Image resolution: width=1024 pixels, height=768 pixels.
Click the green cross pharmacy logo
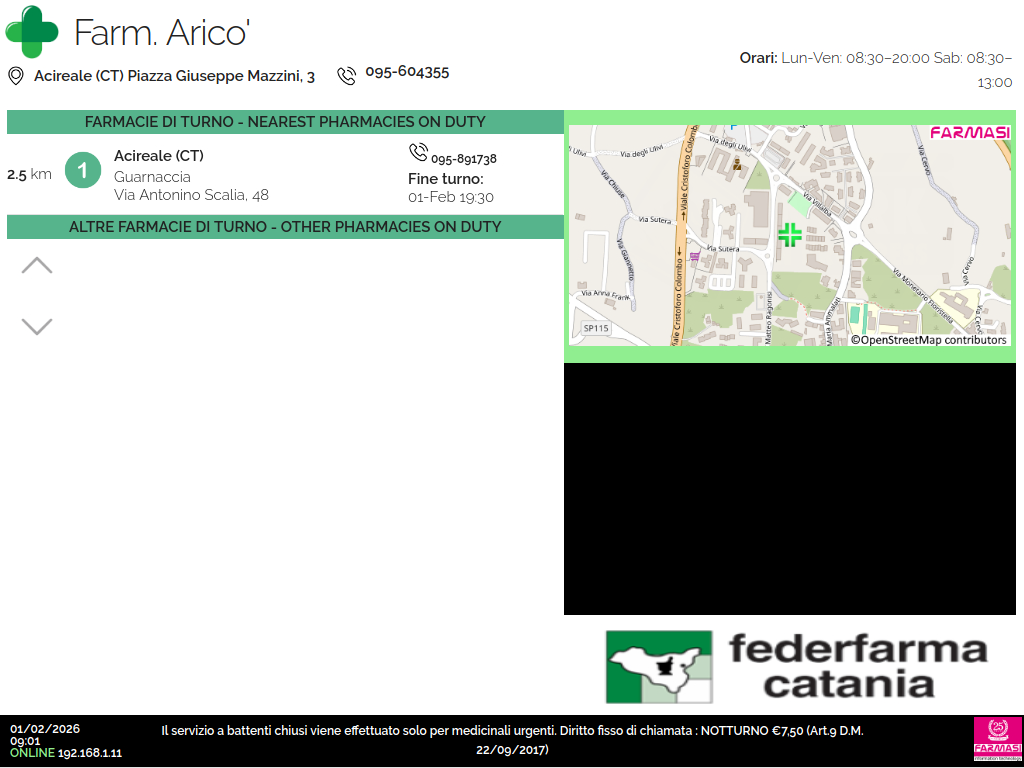tap(32, 31)
